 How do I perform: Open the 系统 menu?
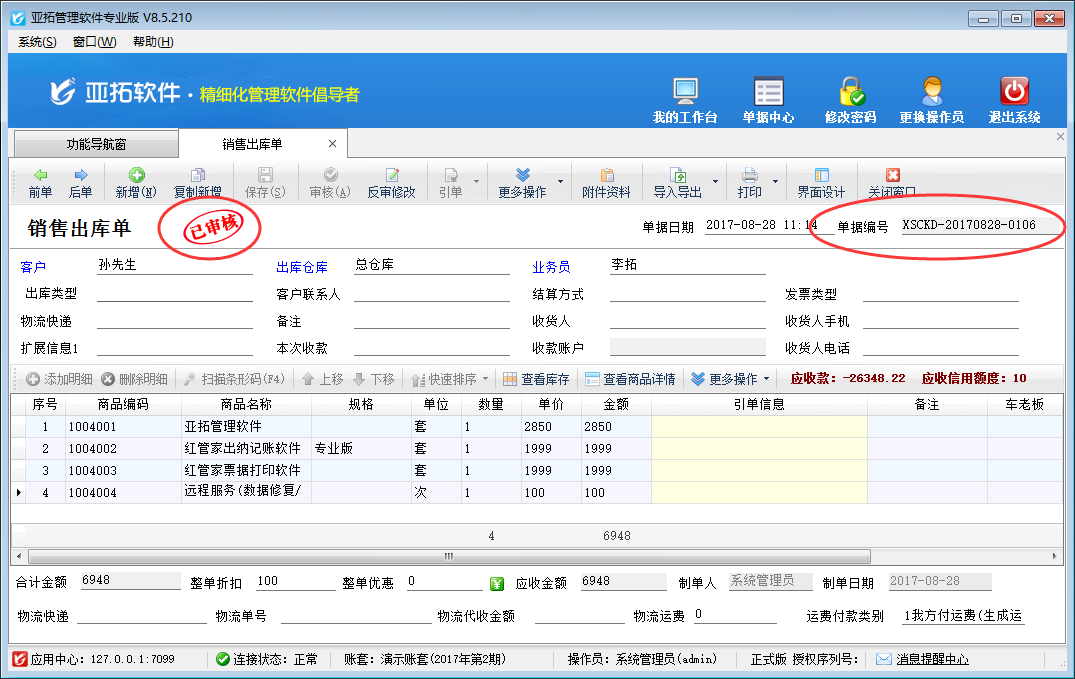tap(37, 42)
